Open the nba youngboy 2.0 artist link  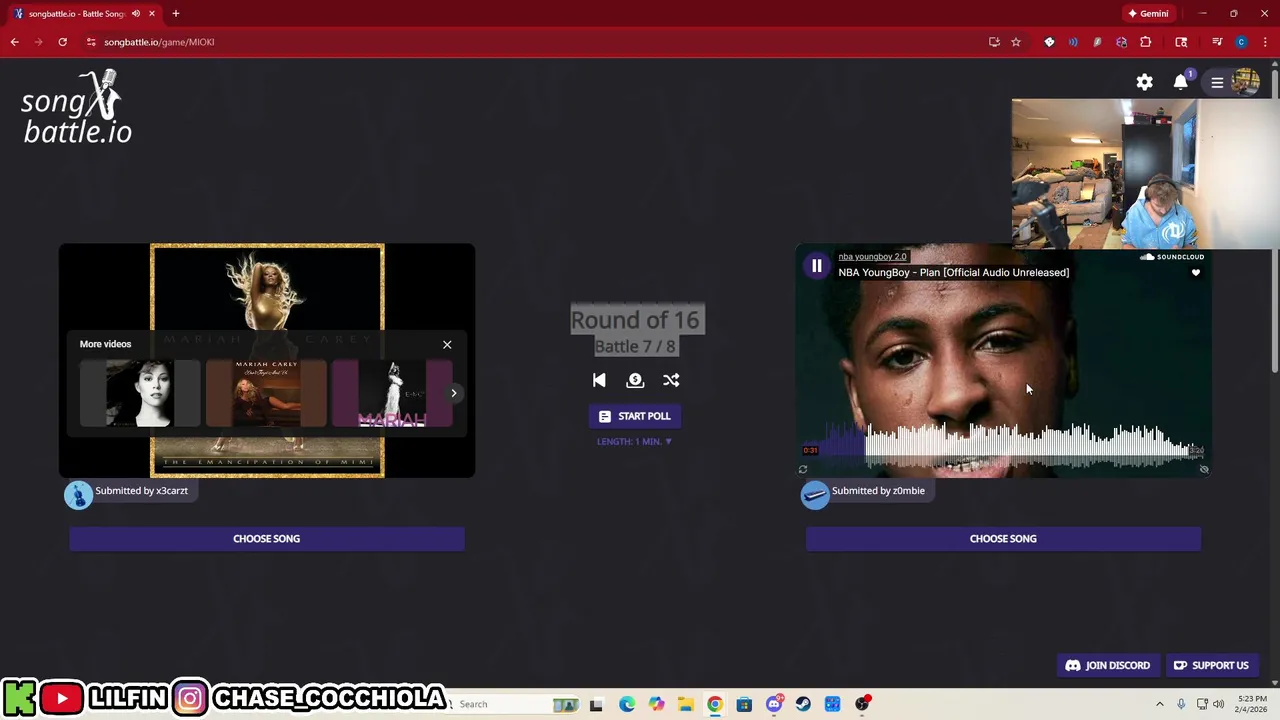(x=872, y=257)
